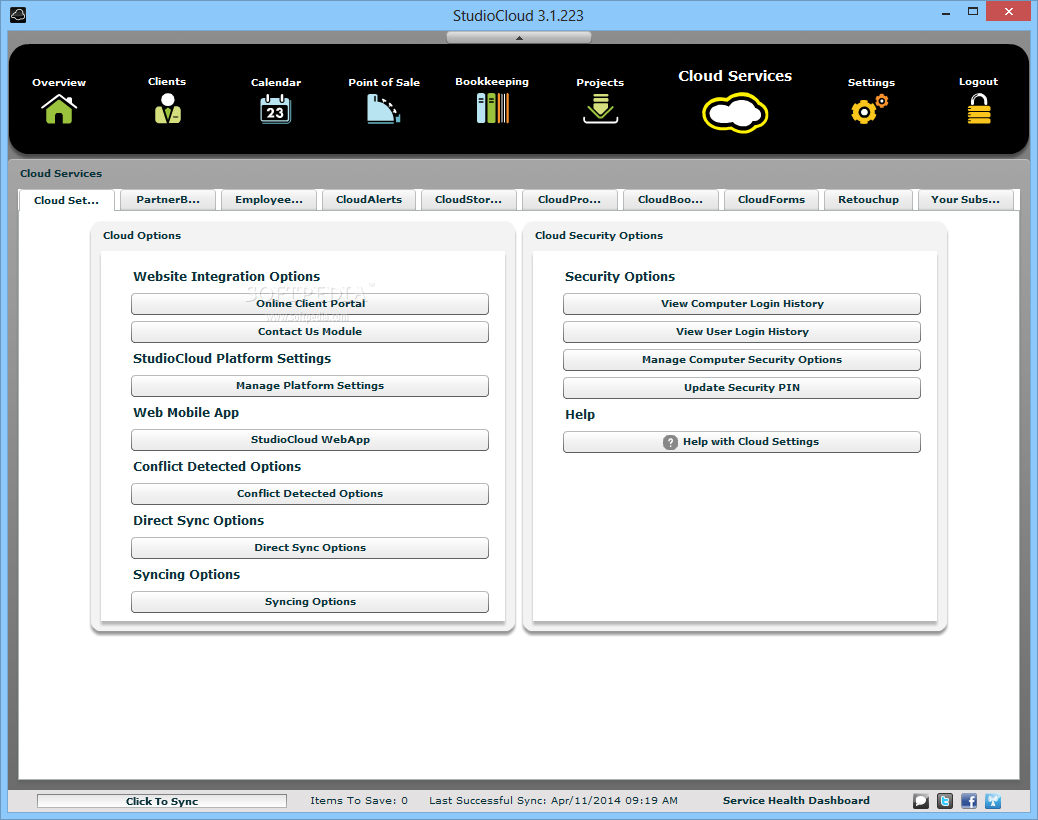This screenshot has width=1038, height=820.
Task: Open the Projects download-tray icon
Action: (600, 109)
